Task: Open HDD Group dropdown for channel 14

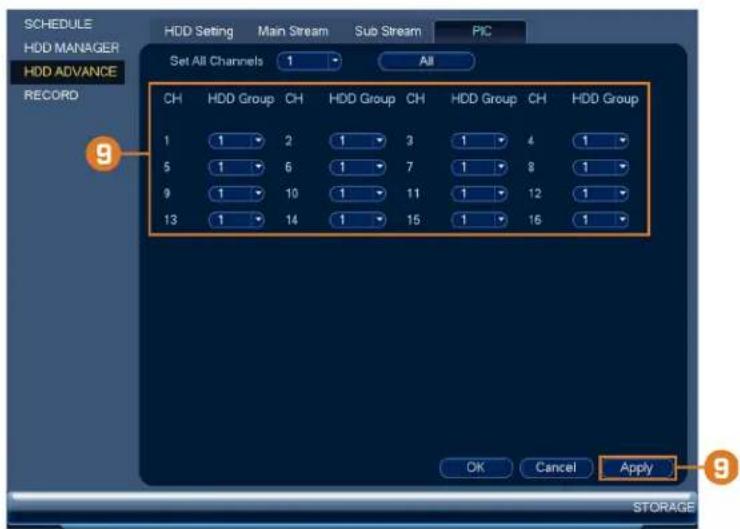Action: point(358,220)
